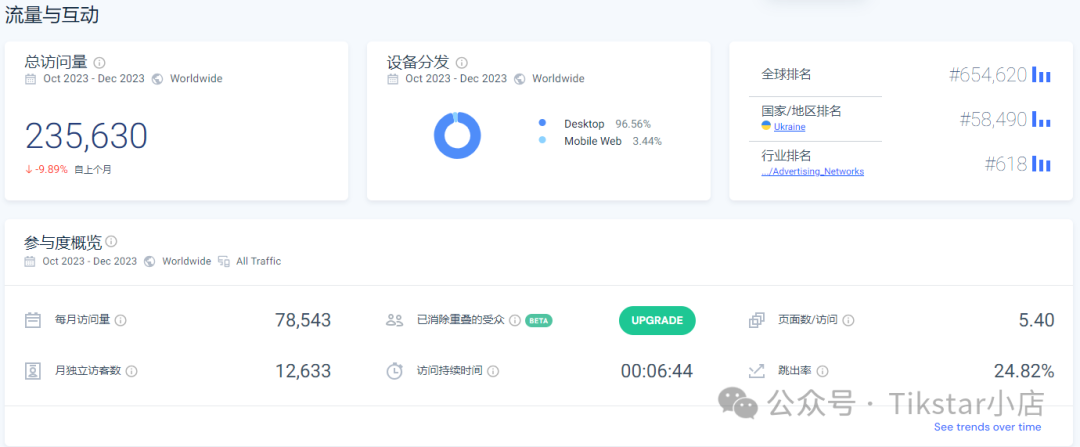The height and width of the screenshot is (447, 1080).
Task: Click bar chart icon beside #618
Action: pos(1041,164)
